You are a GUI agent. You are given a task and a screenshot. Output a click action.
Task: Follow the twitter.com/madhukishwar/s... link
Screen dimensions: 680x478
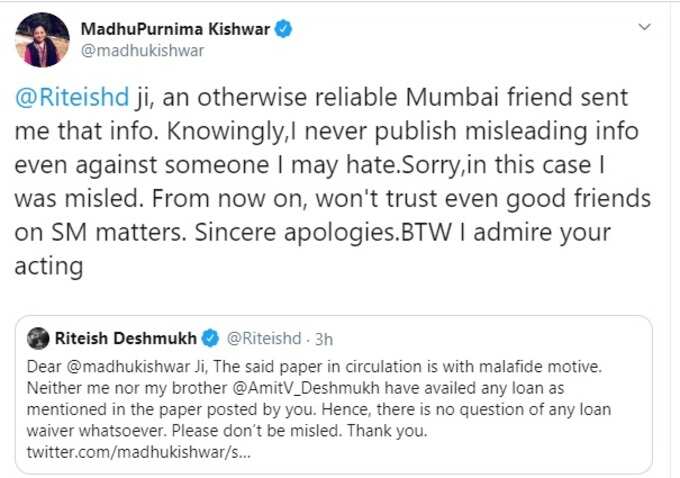click(139, 452)
